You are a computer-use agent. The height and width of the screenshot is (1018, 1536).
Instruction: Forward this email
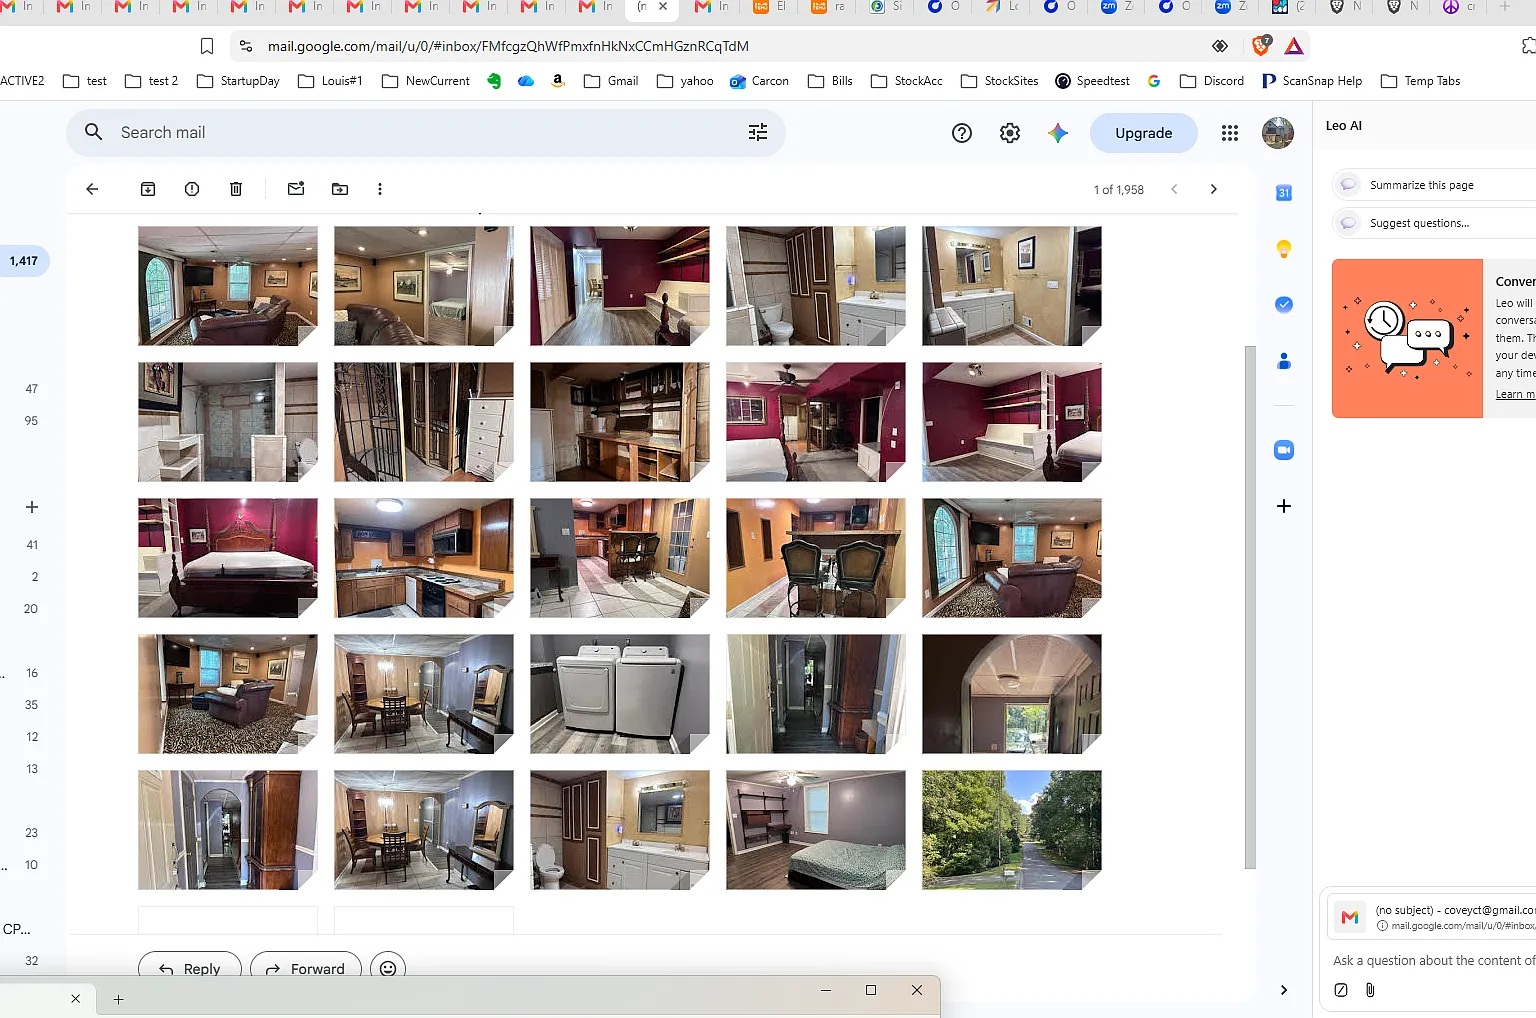306,968
